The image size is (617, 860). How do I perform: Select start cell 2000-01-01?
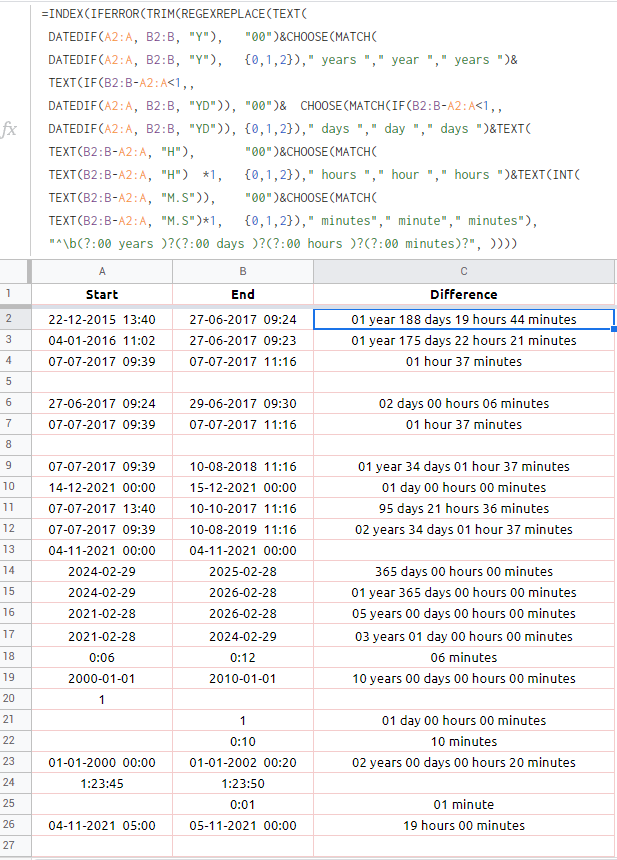(x=102, y=678)
